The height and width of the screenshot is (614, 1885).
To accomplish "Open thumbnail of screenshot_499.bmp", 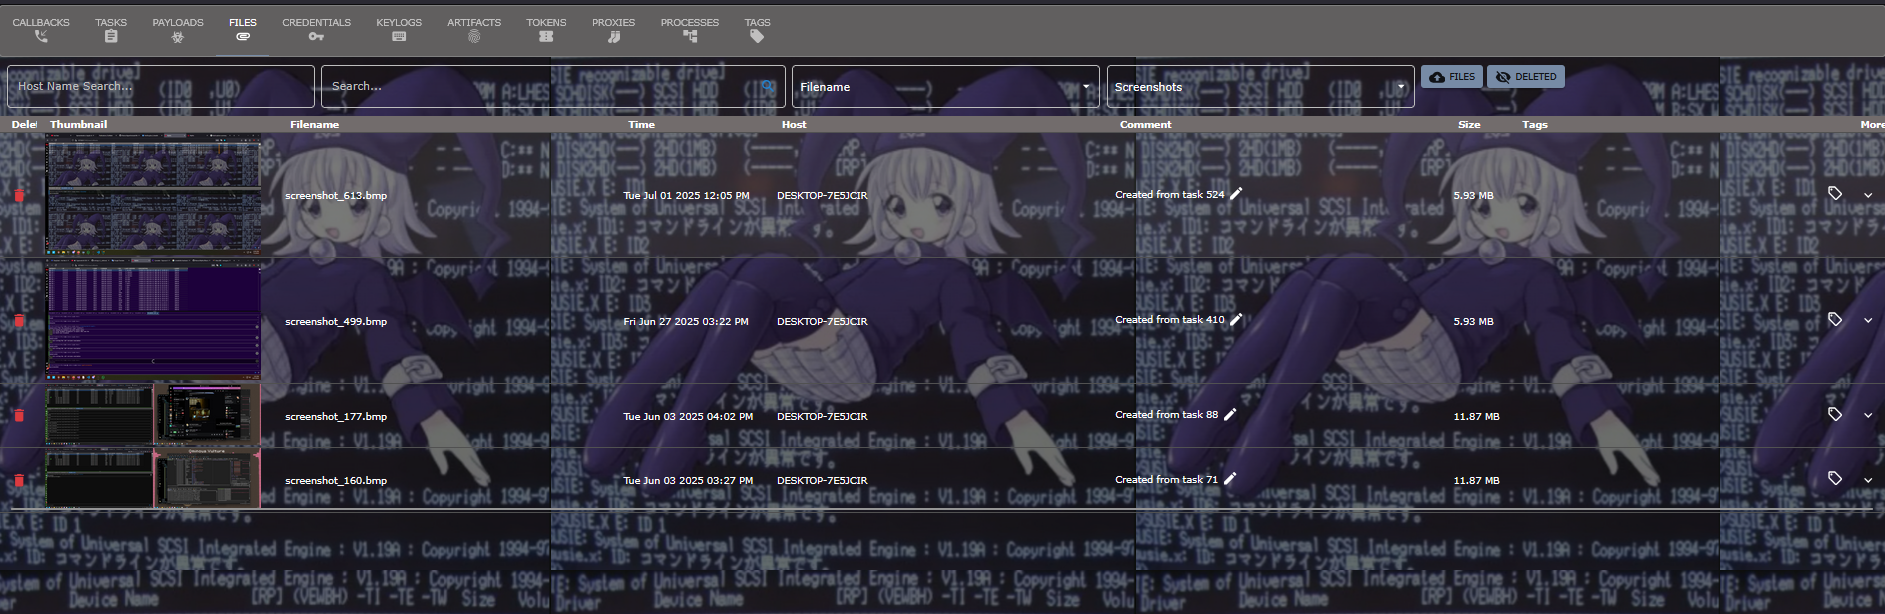I will coord(153,321).
